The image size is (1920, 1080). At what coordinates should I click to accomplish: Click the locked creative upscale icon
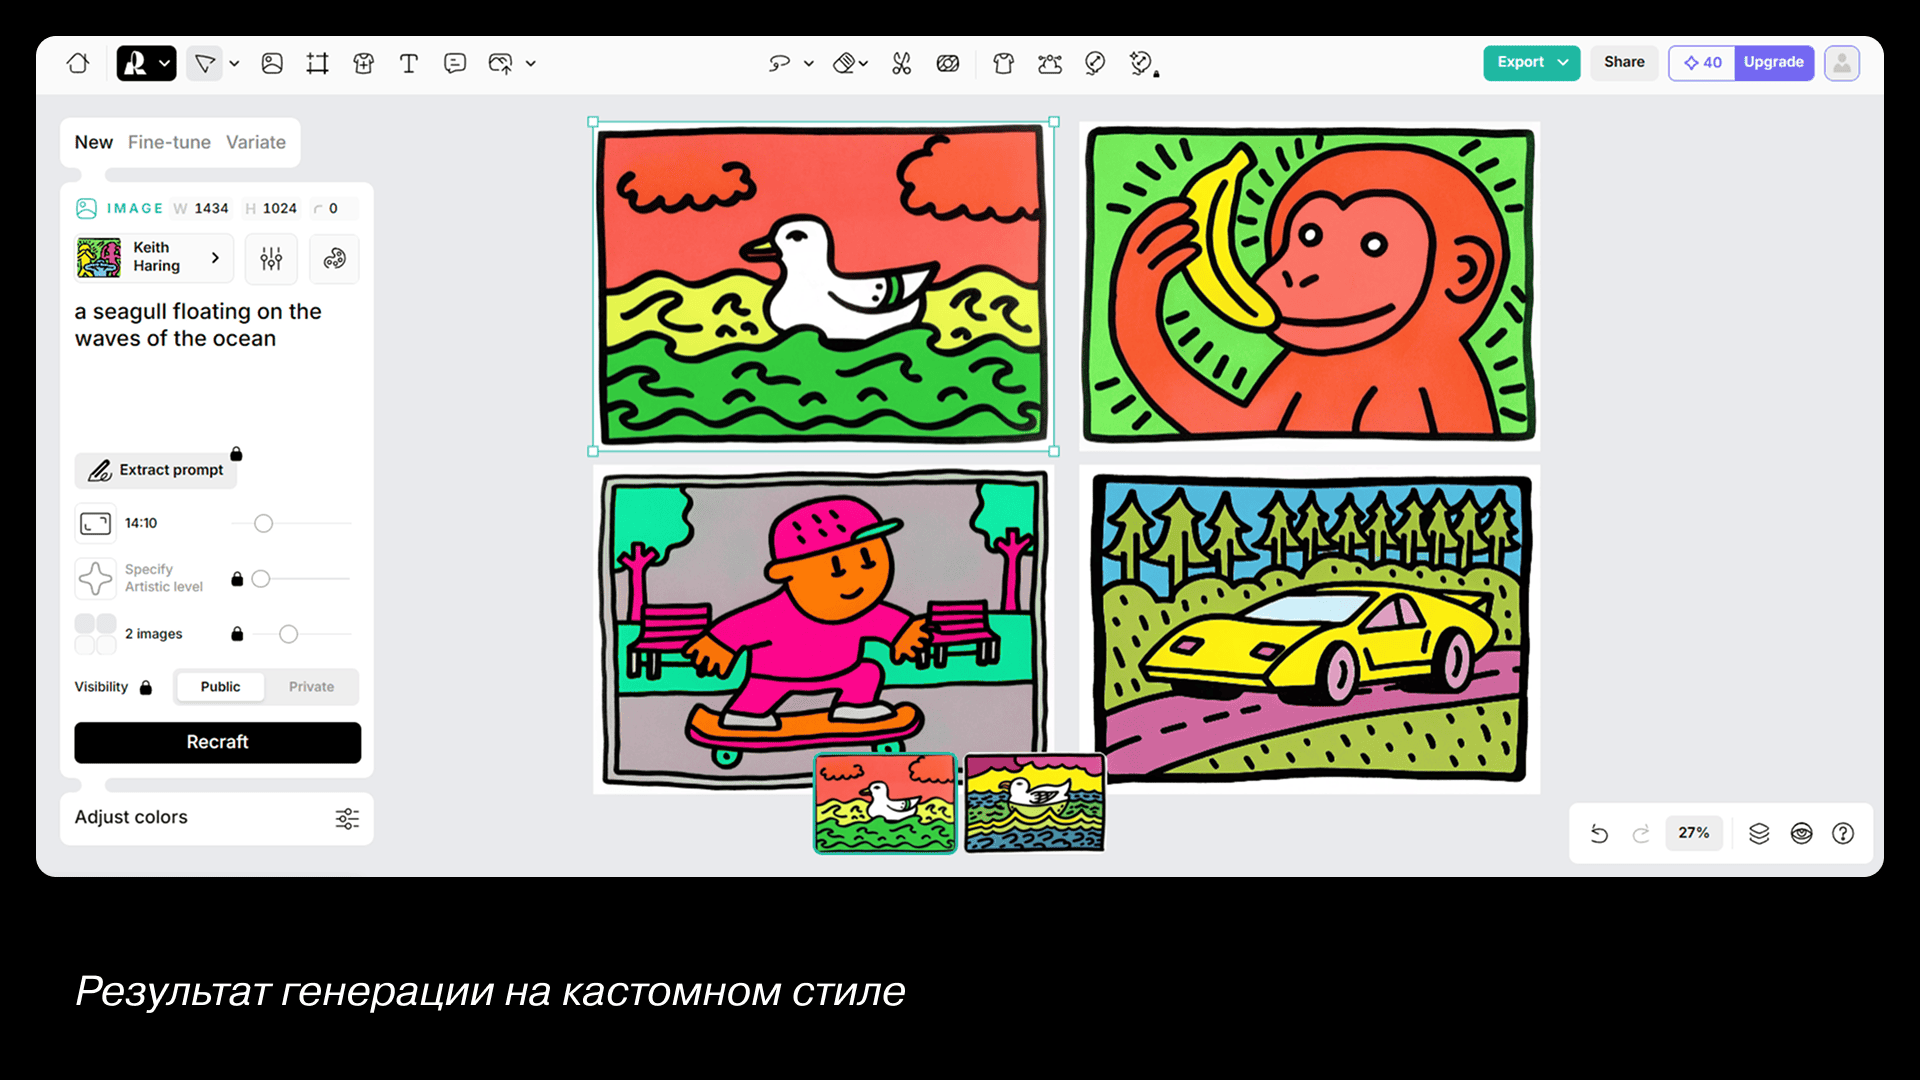point(1142,63)
